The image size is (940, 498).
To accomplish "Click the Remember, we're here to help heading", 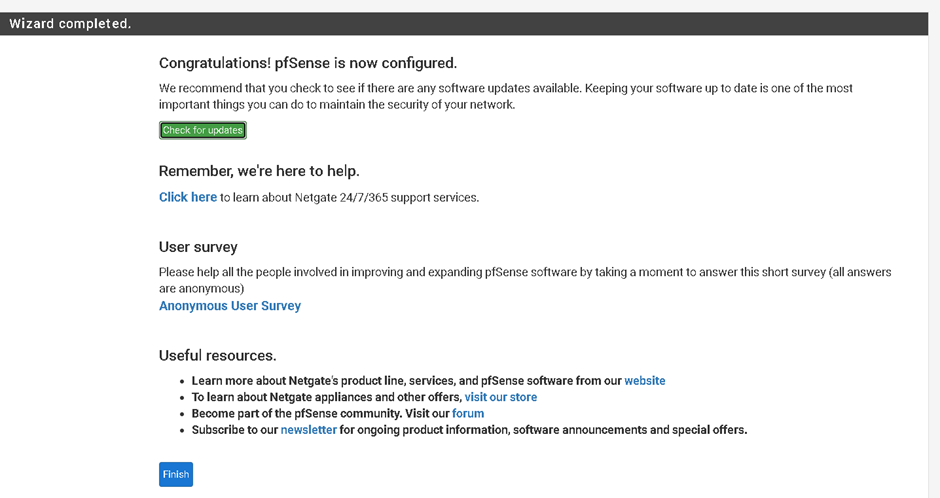I will [x=259, y=171].
